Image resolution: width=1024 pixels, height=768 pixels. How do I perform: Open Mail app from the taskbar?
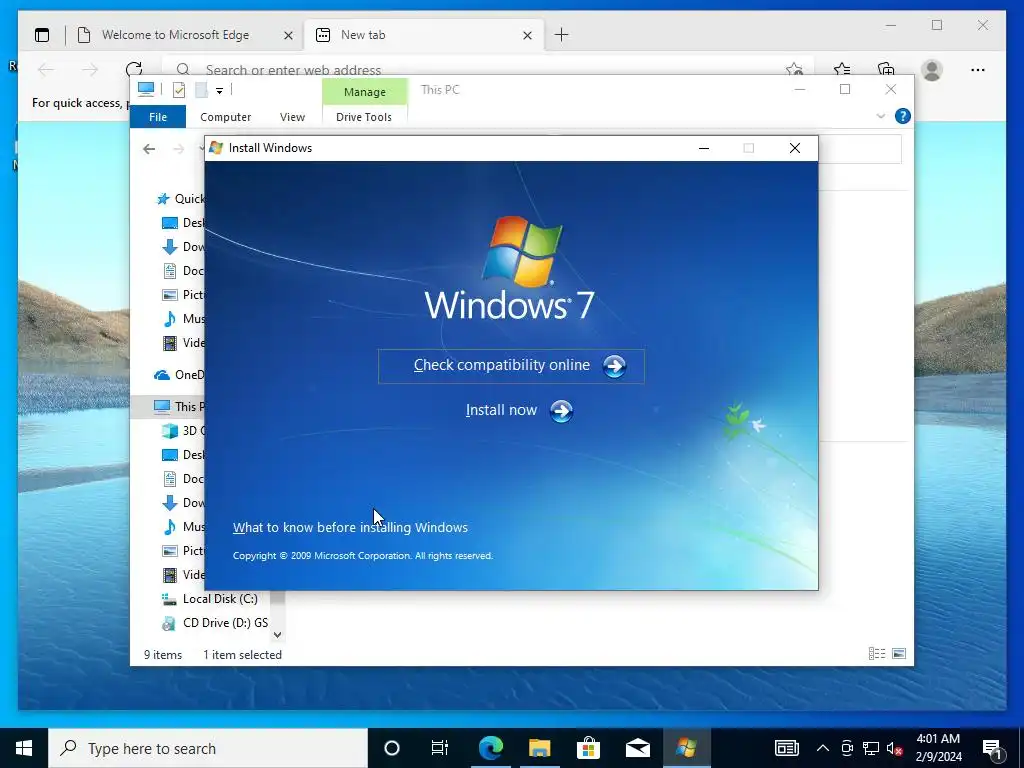coord(637,748)
